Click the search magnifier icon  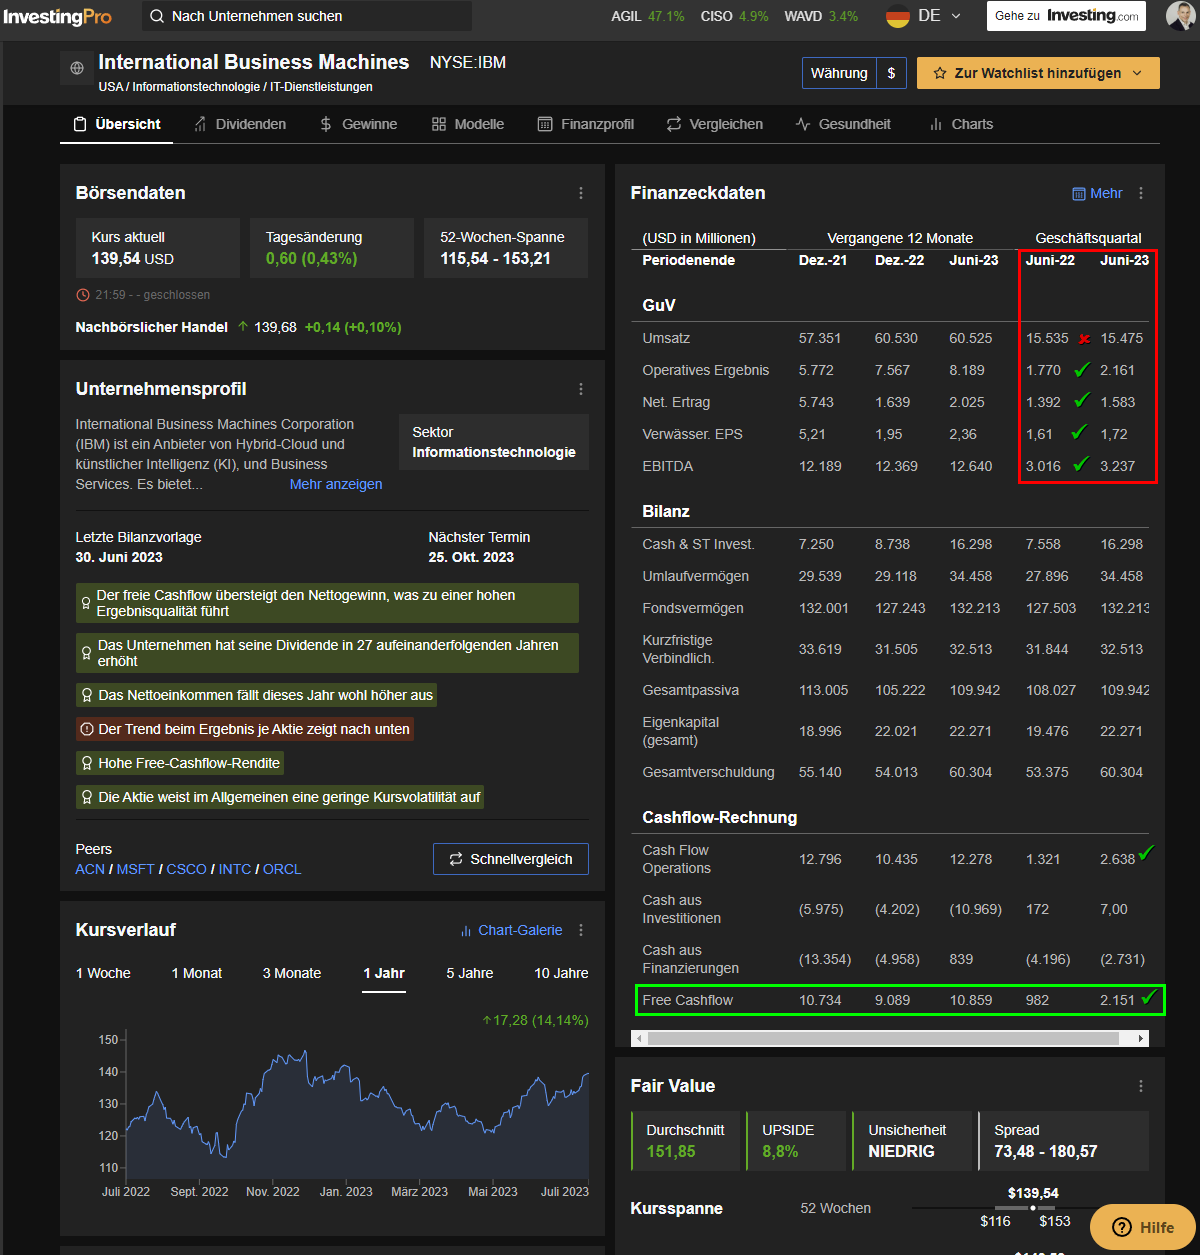pyautogui.click(x=157, y=16)
